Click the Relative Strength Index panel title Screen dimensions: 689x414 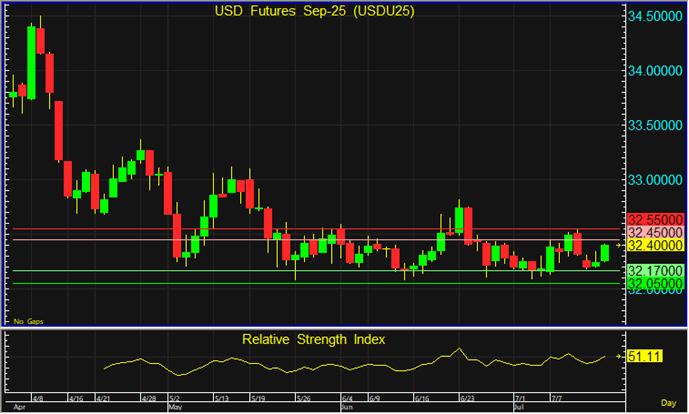tap(314, 339)
